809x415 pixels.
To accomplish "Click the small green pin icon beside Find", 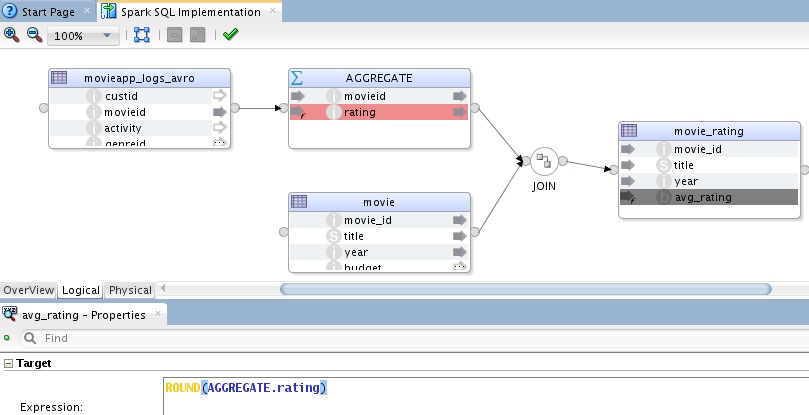I will 7,338.
